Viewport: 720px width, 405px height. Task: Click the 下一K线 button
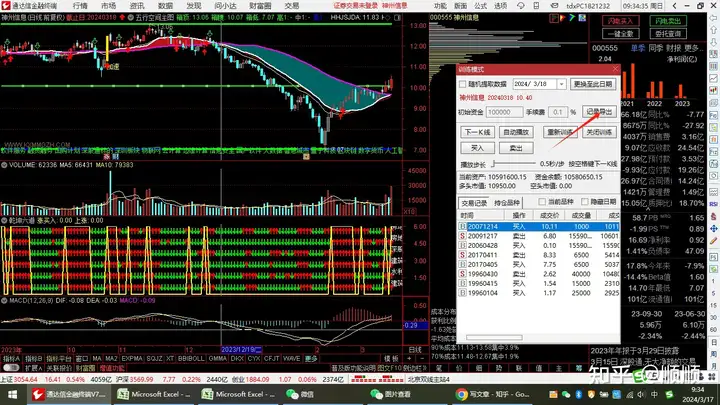tap(477, 132)
